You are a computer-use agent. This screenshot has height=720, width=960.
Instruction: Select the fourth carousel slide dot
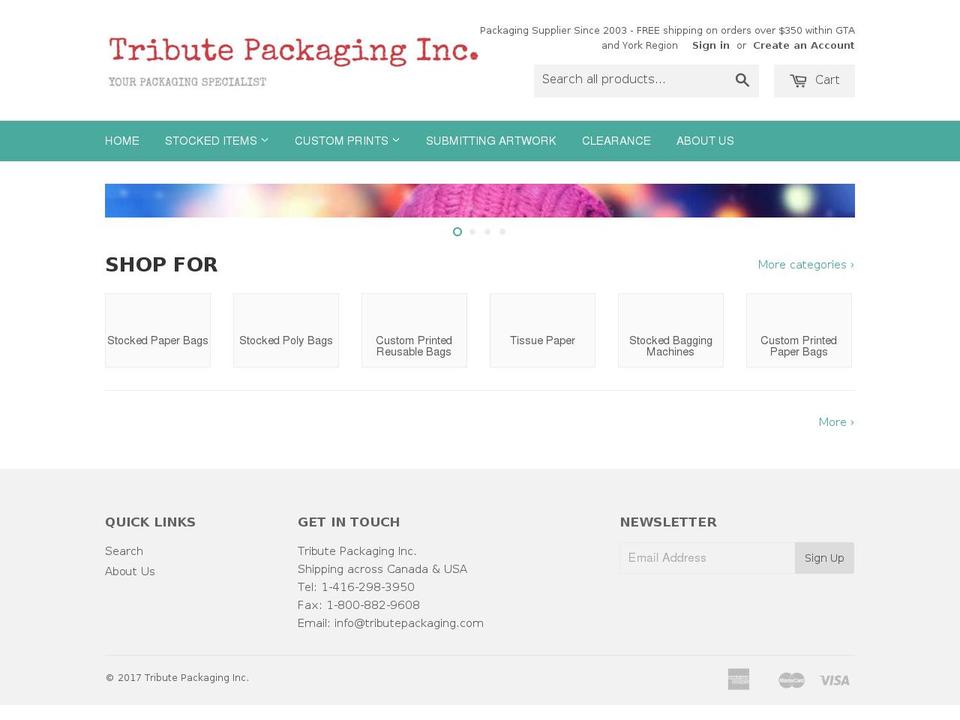[502, 231]
